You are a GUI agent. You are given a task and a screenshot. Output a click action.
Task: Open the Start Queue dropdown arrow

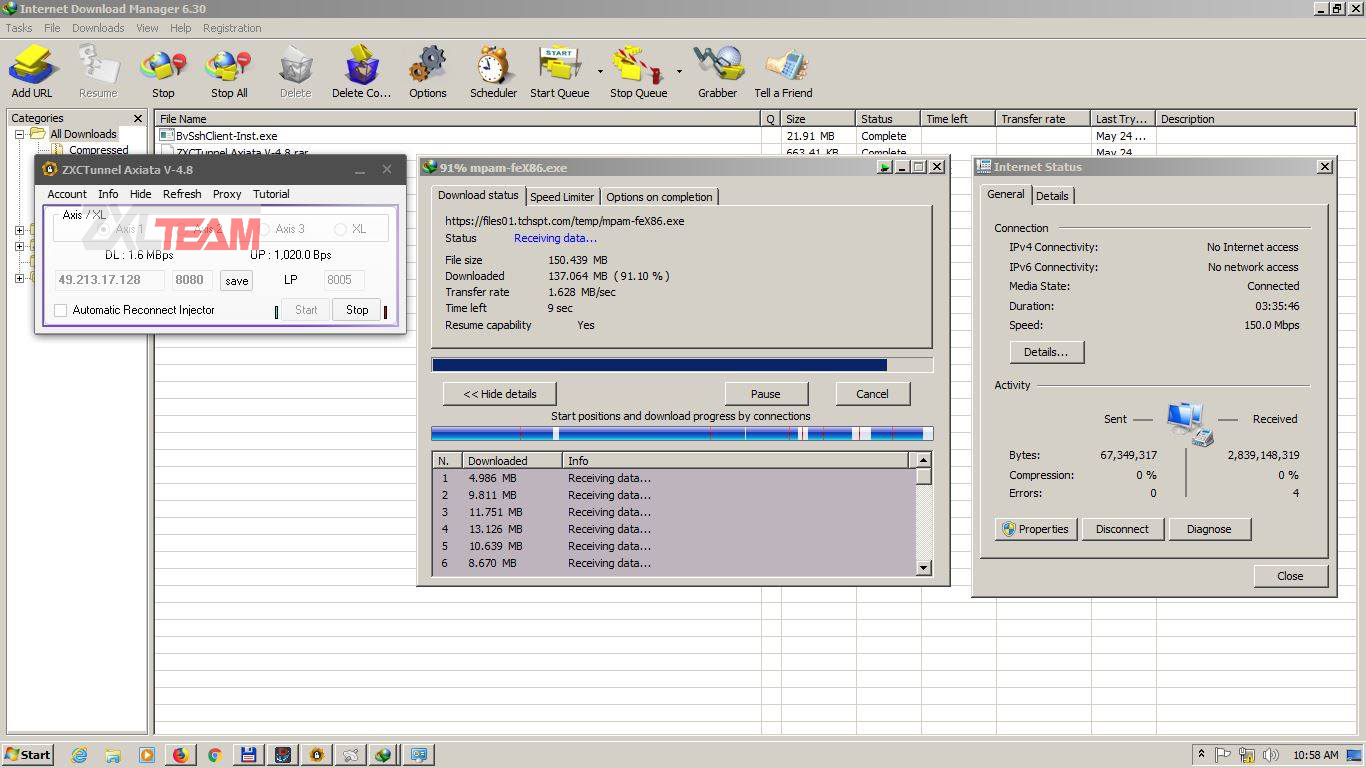(600, 72)
